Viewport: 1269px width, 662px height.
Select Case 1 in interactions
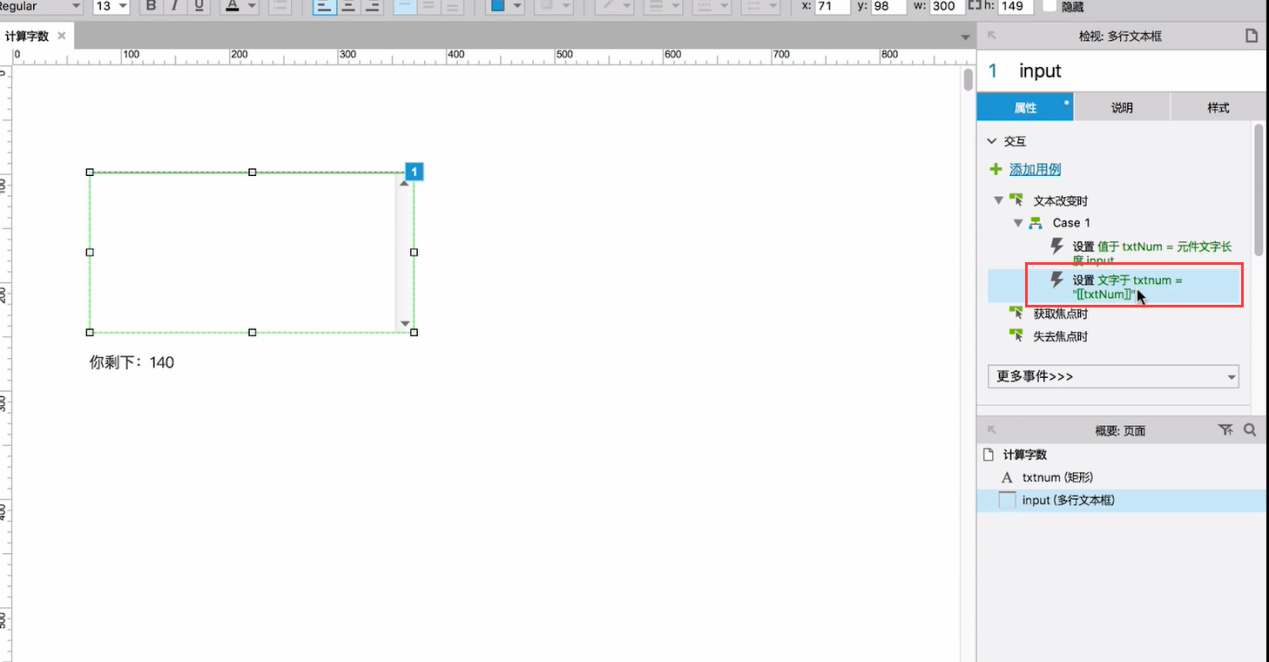tap(1071, 223)
